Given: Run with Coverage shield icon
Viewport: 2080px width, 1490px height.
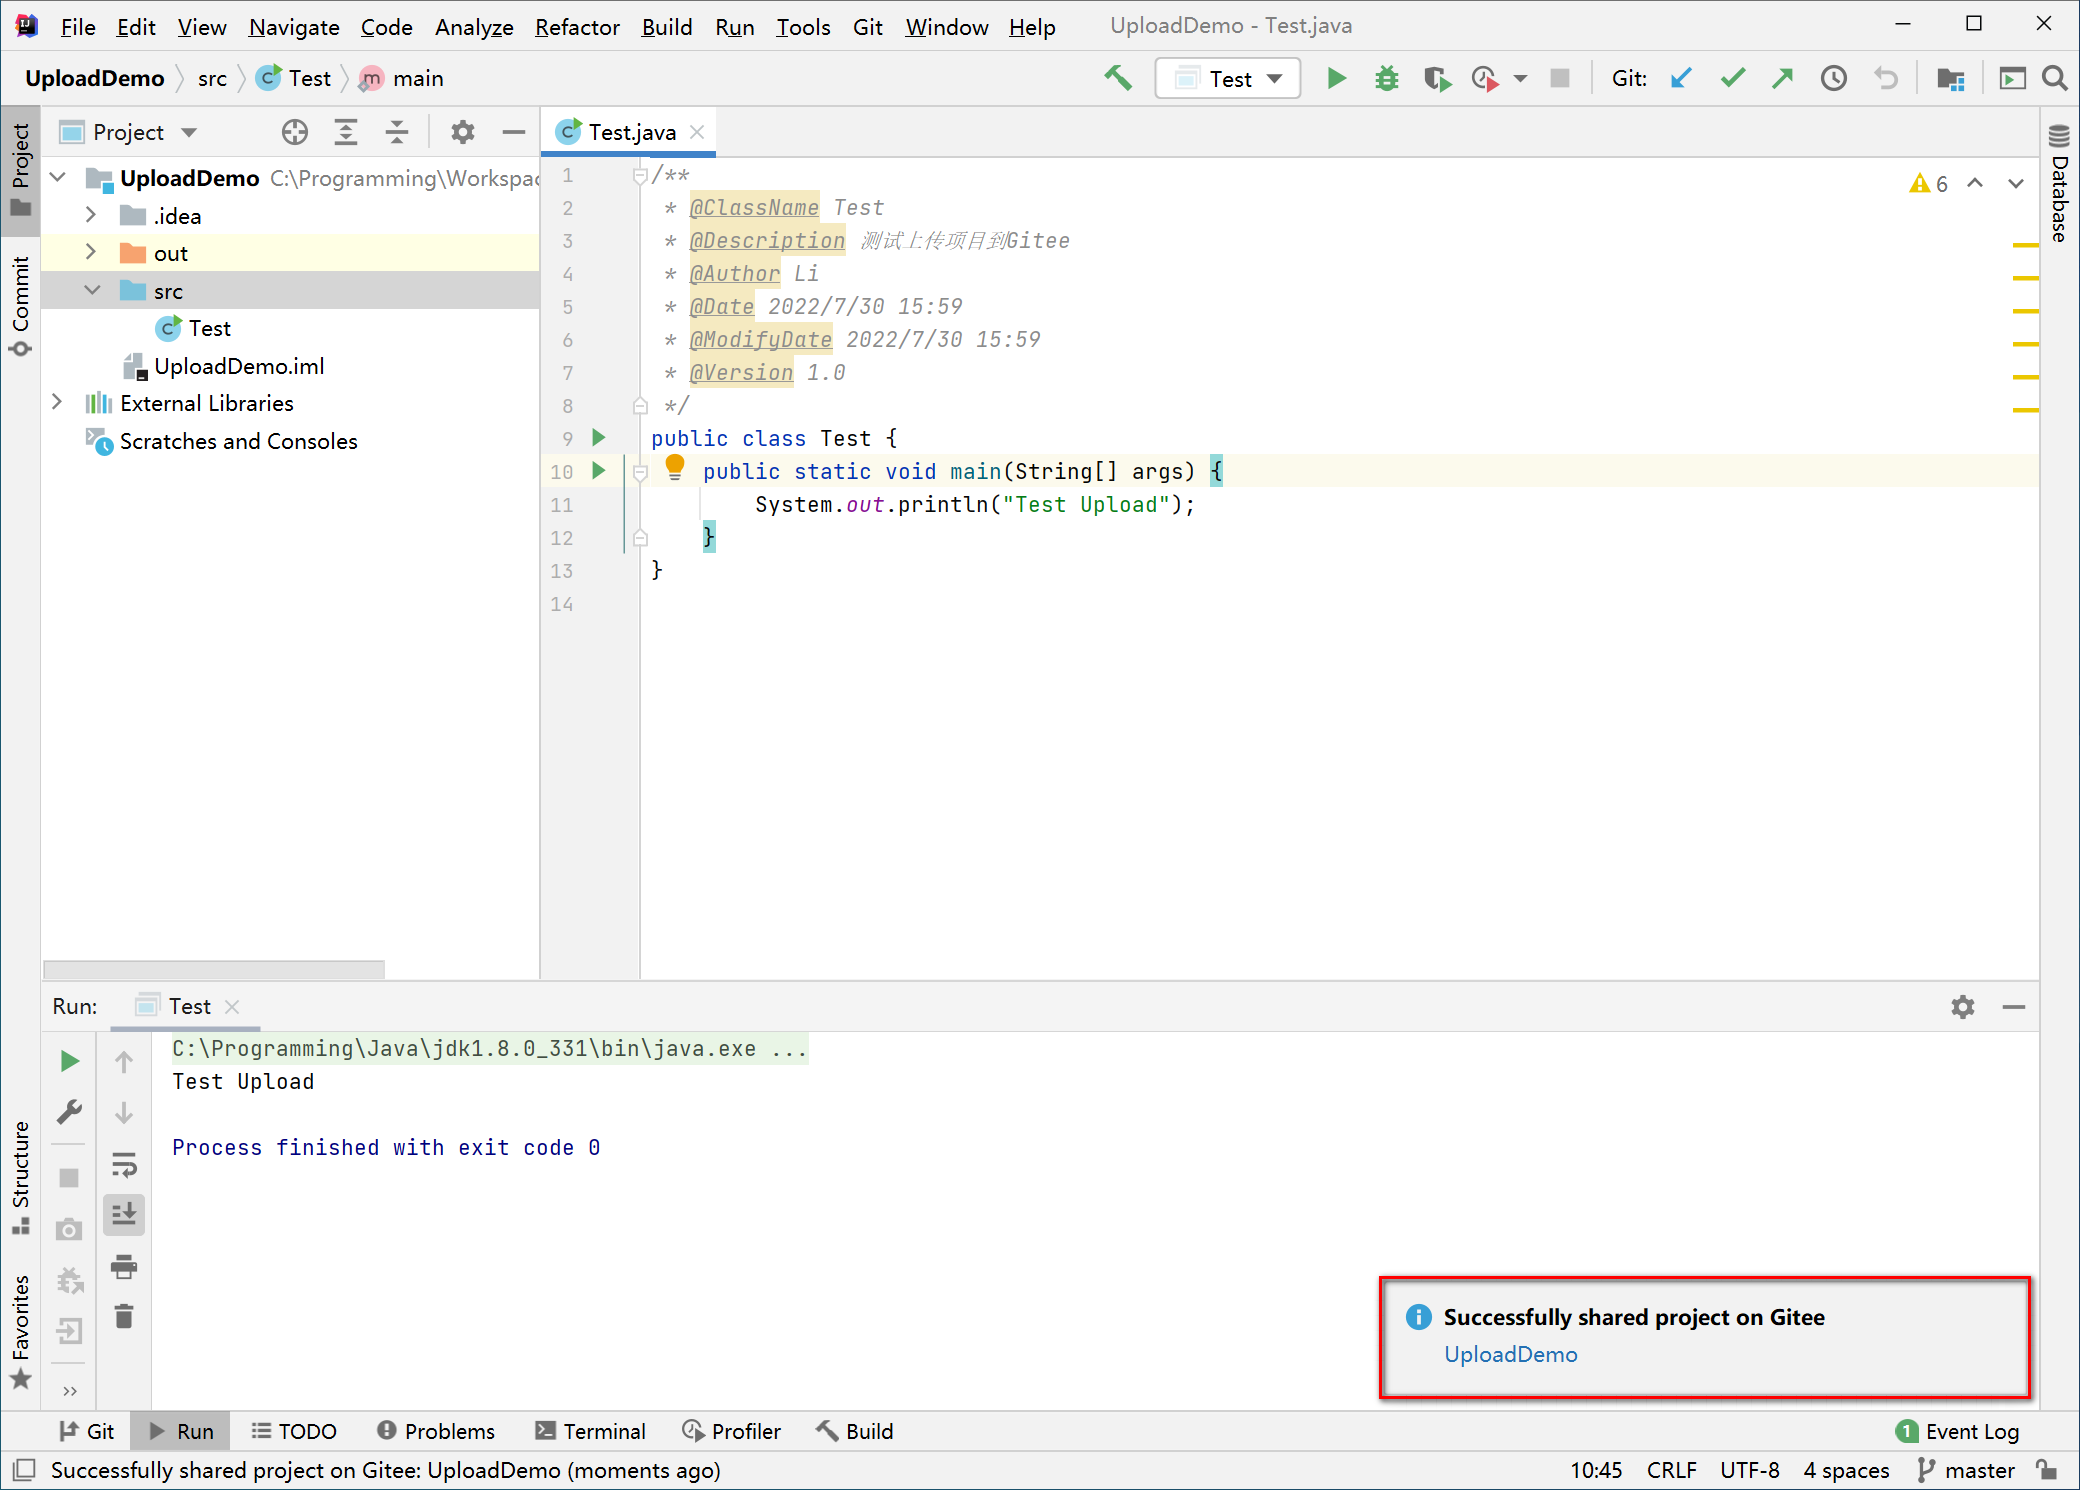Looking at the screenshot, I should pos(1437,78).
